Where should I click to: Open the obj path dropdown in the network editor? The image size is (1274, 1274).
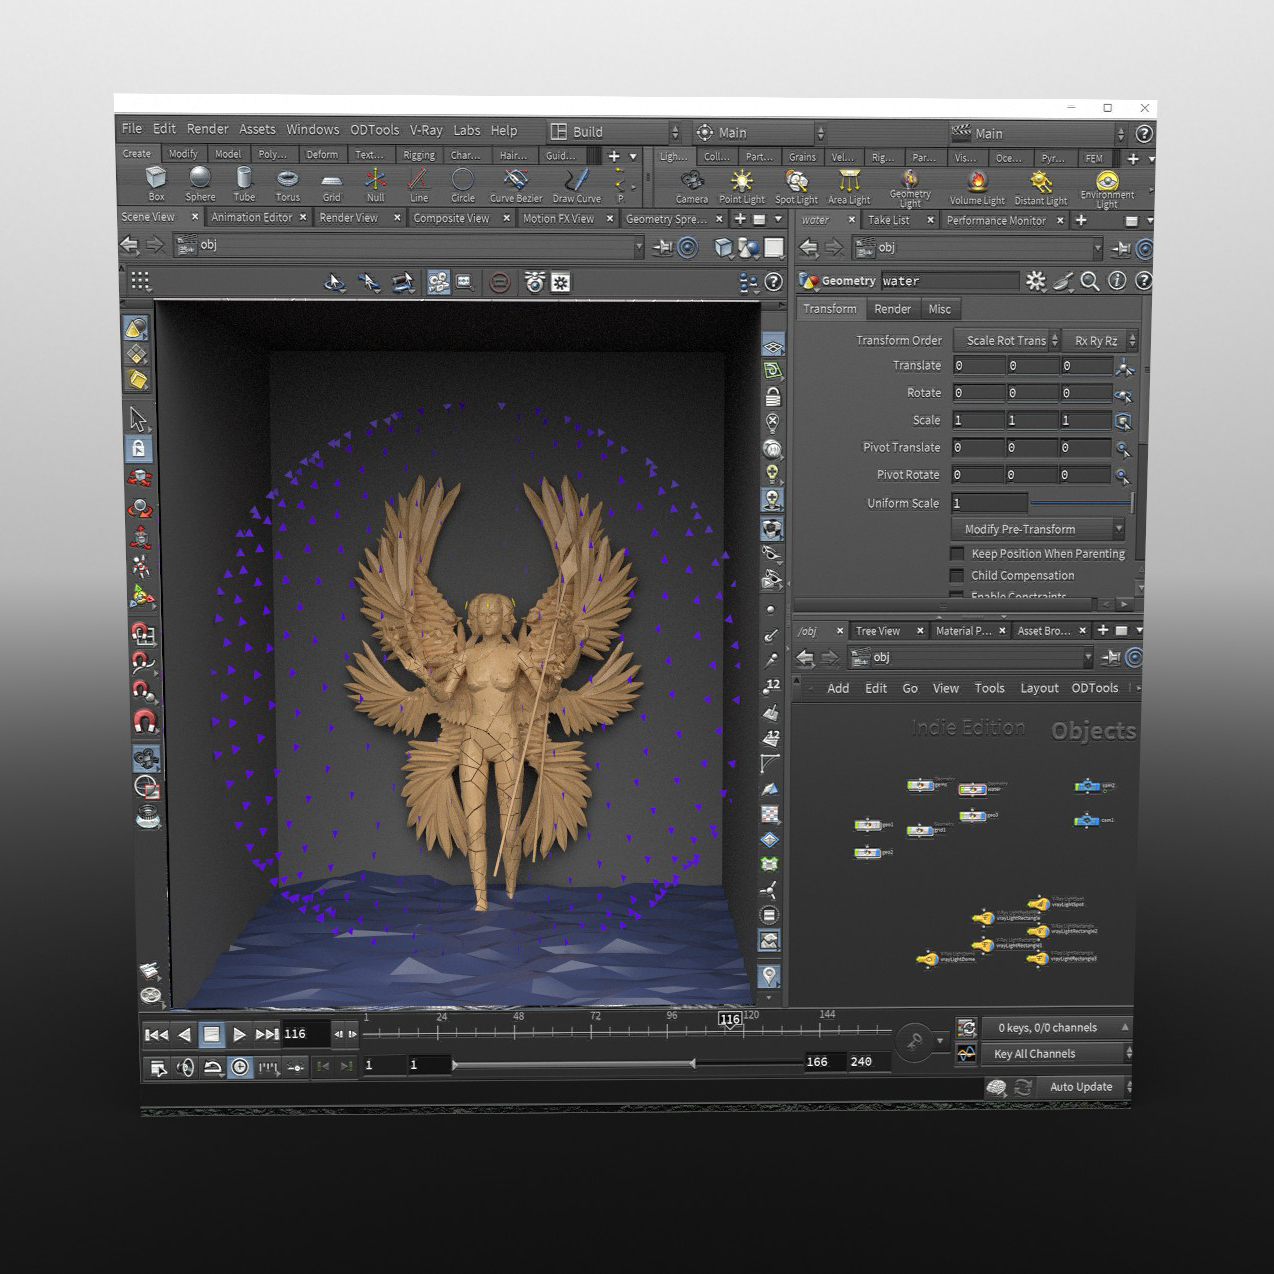tap(1088, 657)
